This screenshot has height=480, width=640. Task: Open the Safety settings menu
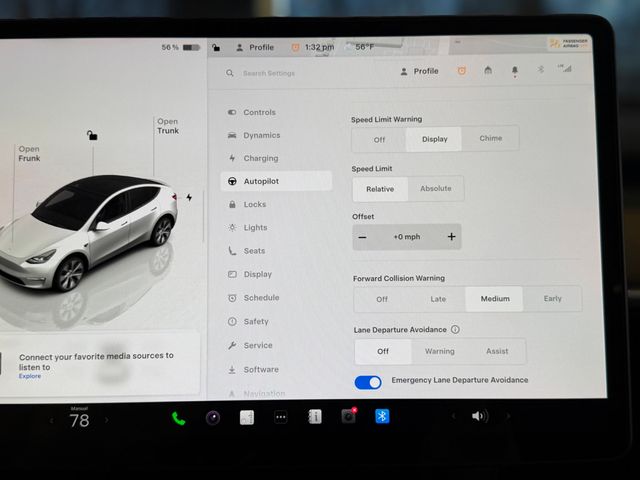coord(276,321)
